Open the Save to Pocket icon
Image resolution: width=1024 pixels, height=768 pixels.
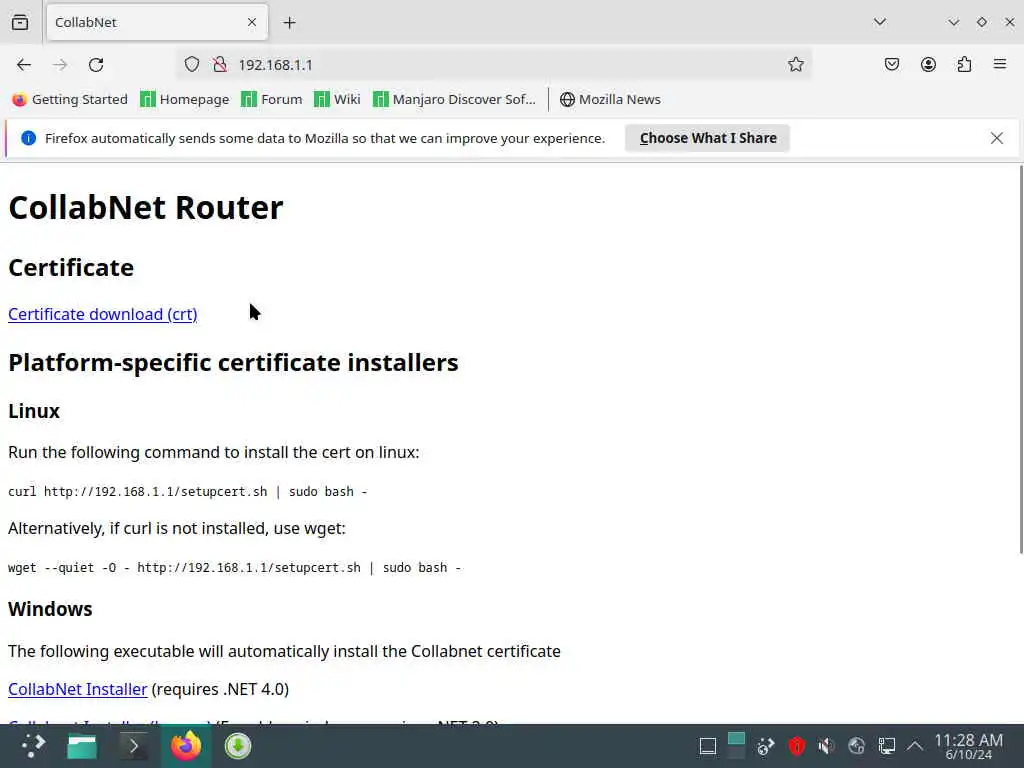(x=891, y=64)
